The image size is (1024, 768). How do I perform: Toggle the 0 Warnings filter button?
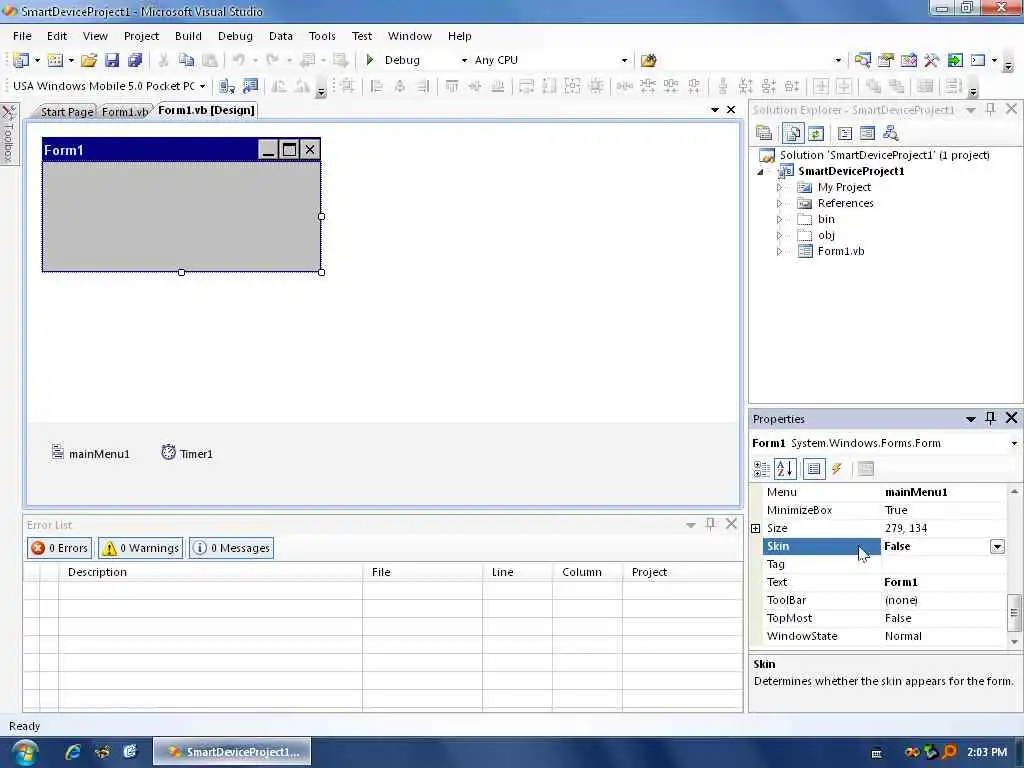click(x=141, y=548)
